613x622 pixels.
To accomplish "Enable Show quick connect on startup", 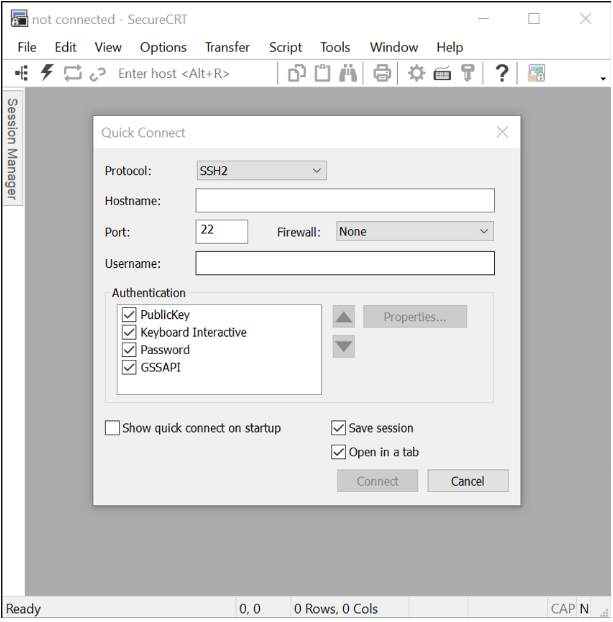I will click(112, 428).
